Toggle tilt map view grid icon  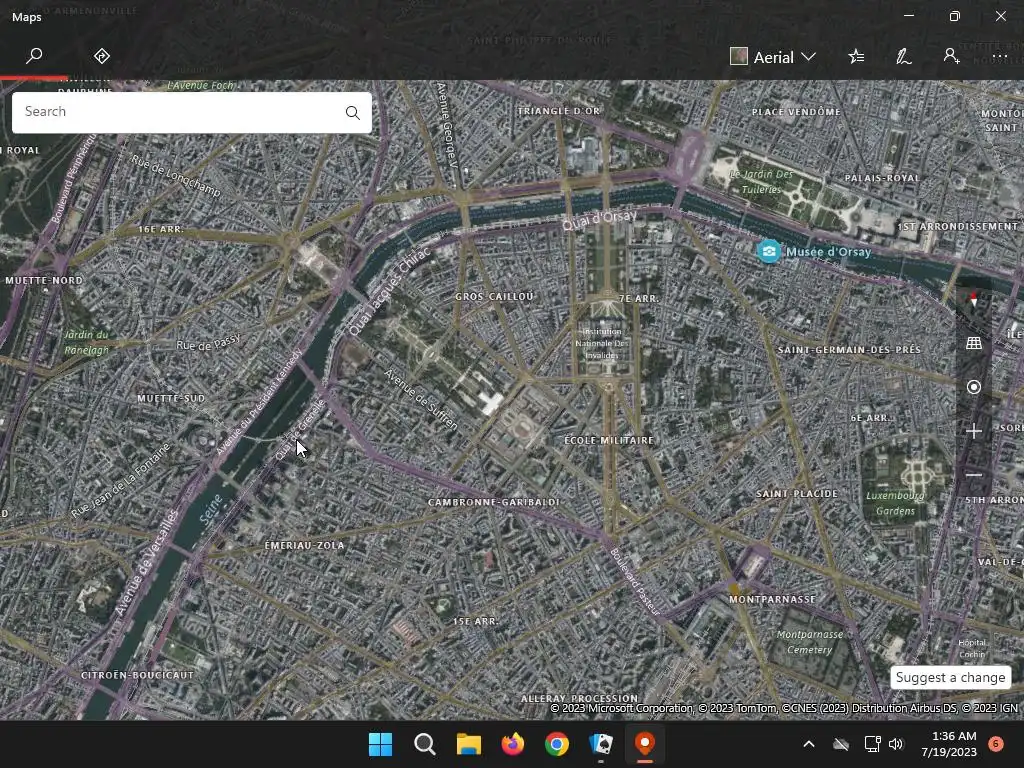[x=974, y=343]
